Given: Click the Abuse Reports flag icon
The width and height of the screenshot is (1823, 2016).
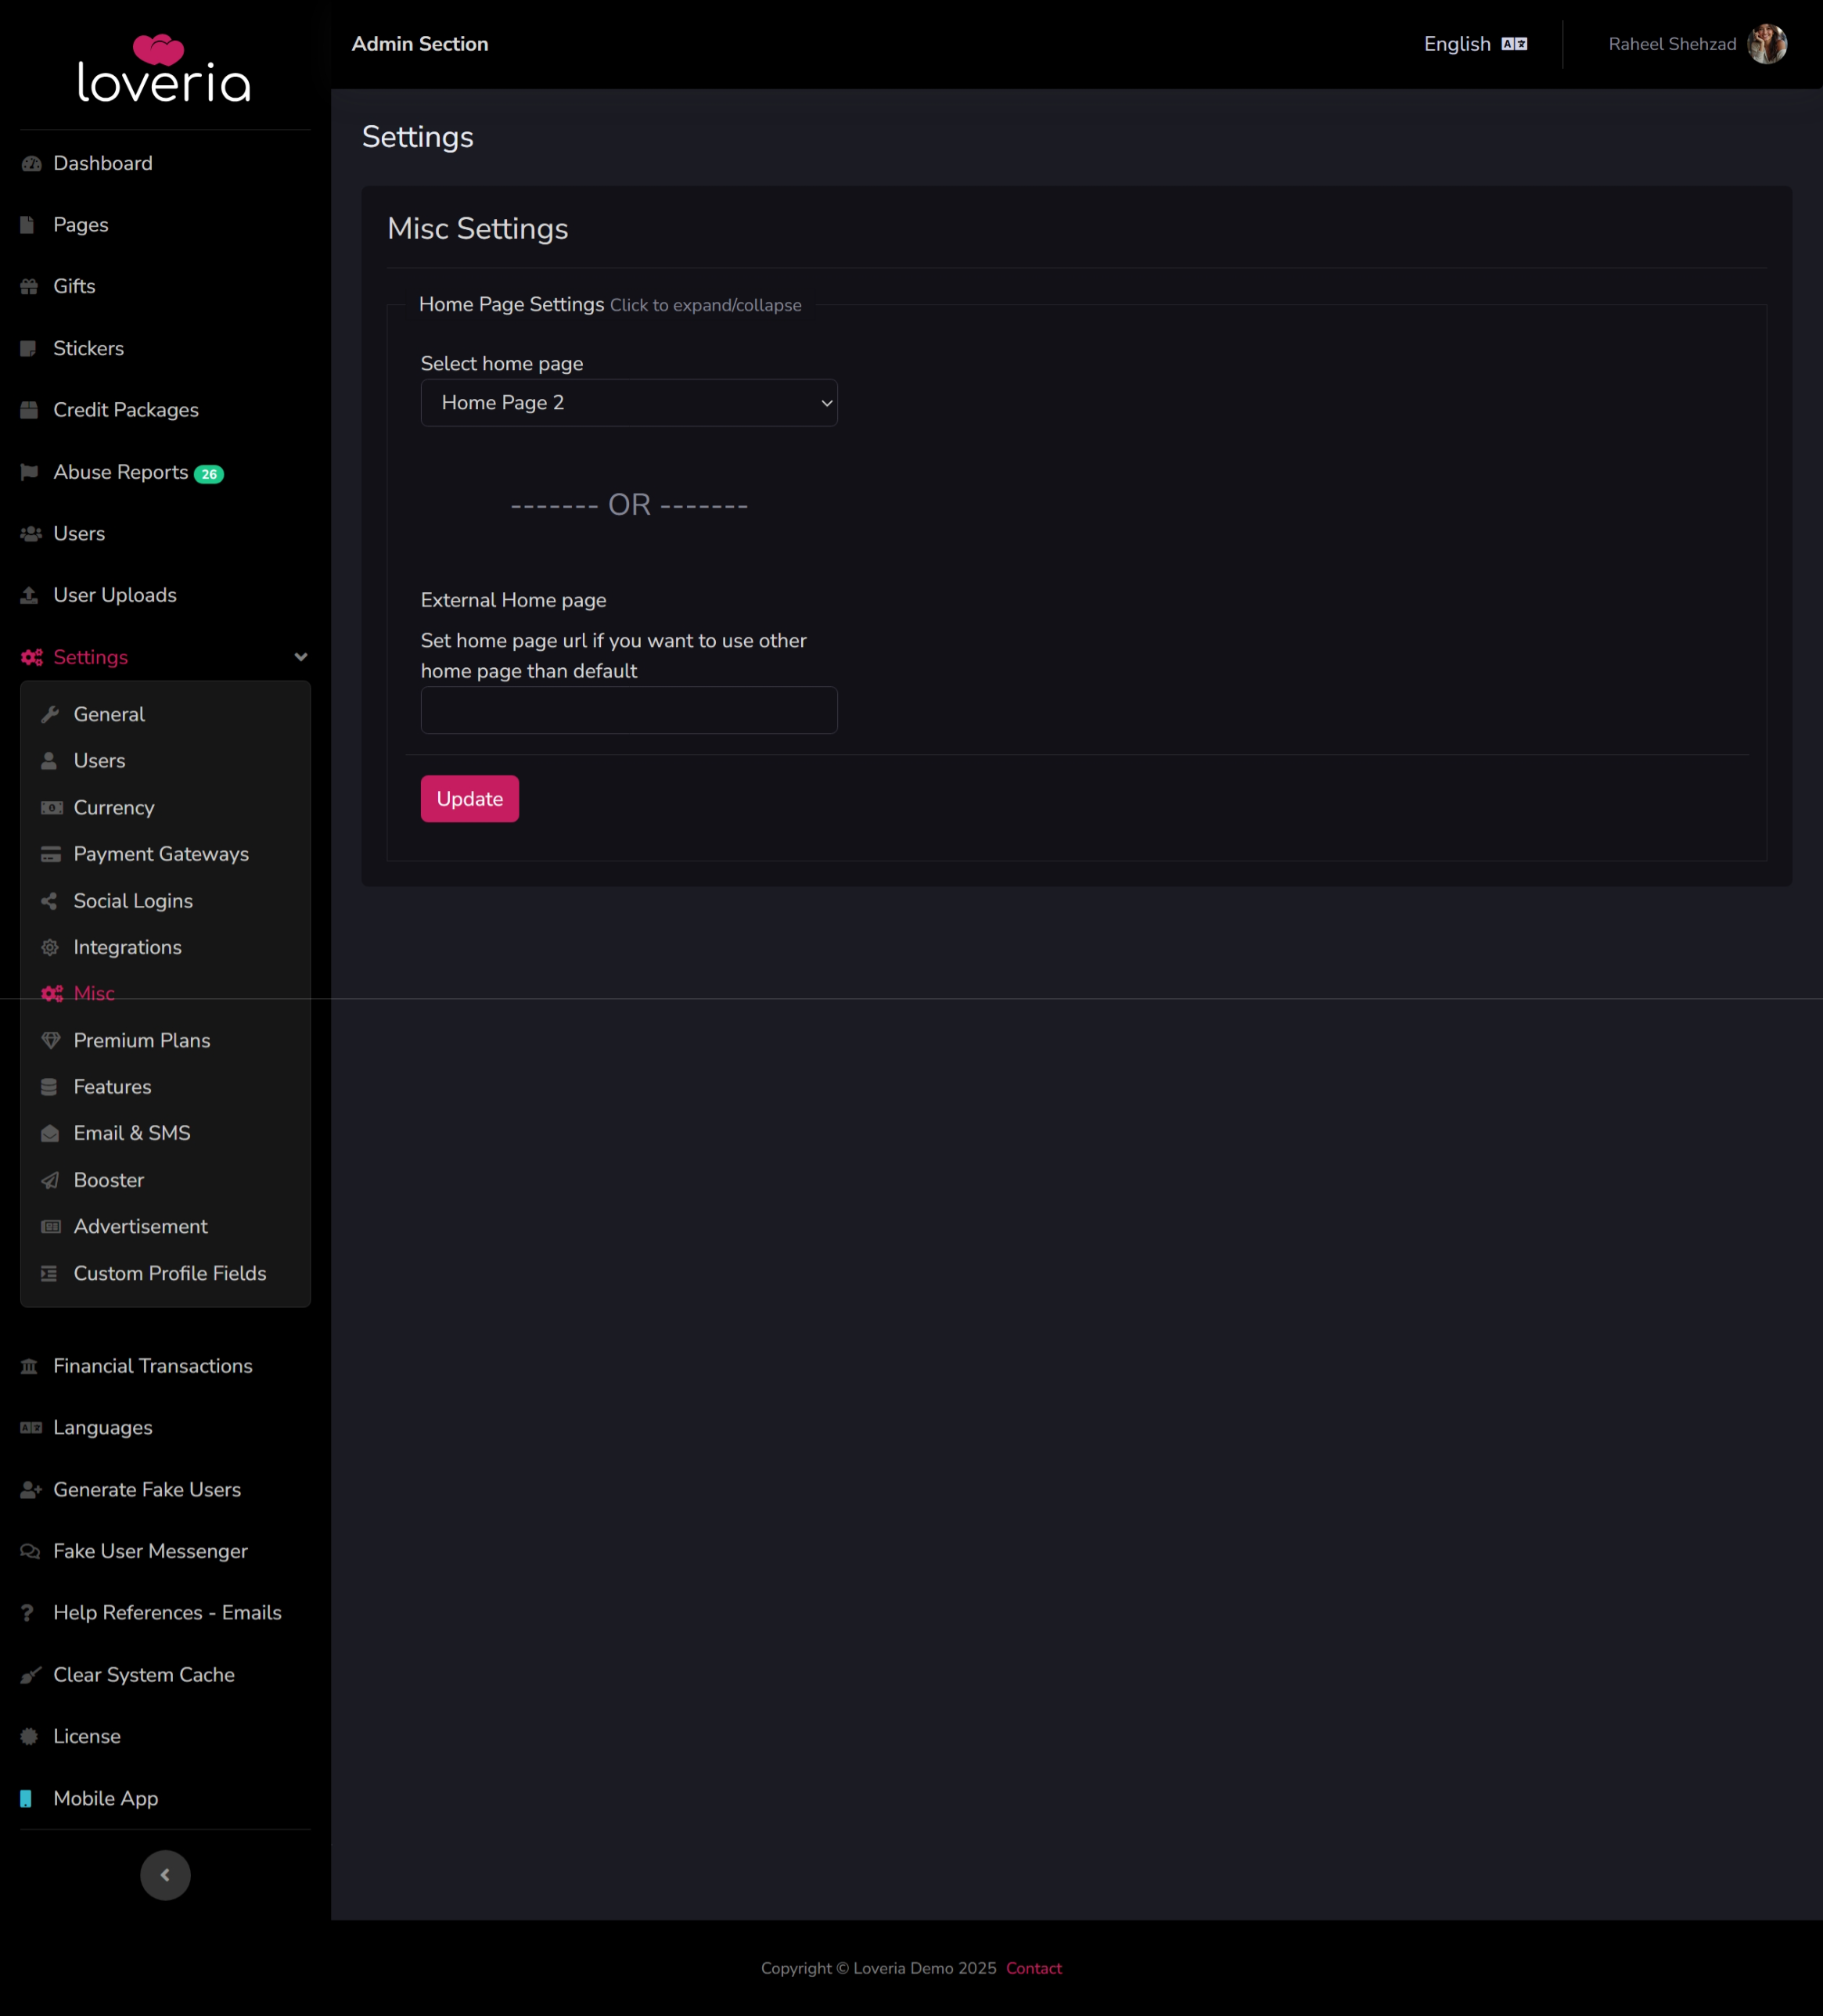Looking at the screenshot, I should [x=29, y=472].
